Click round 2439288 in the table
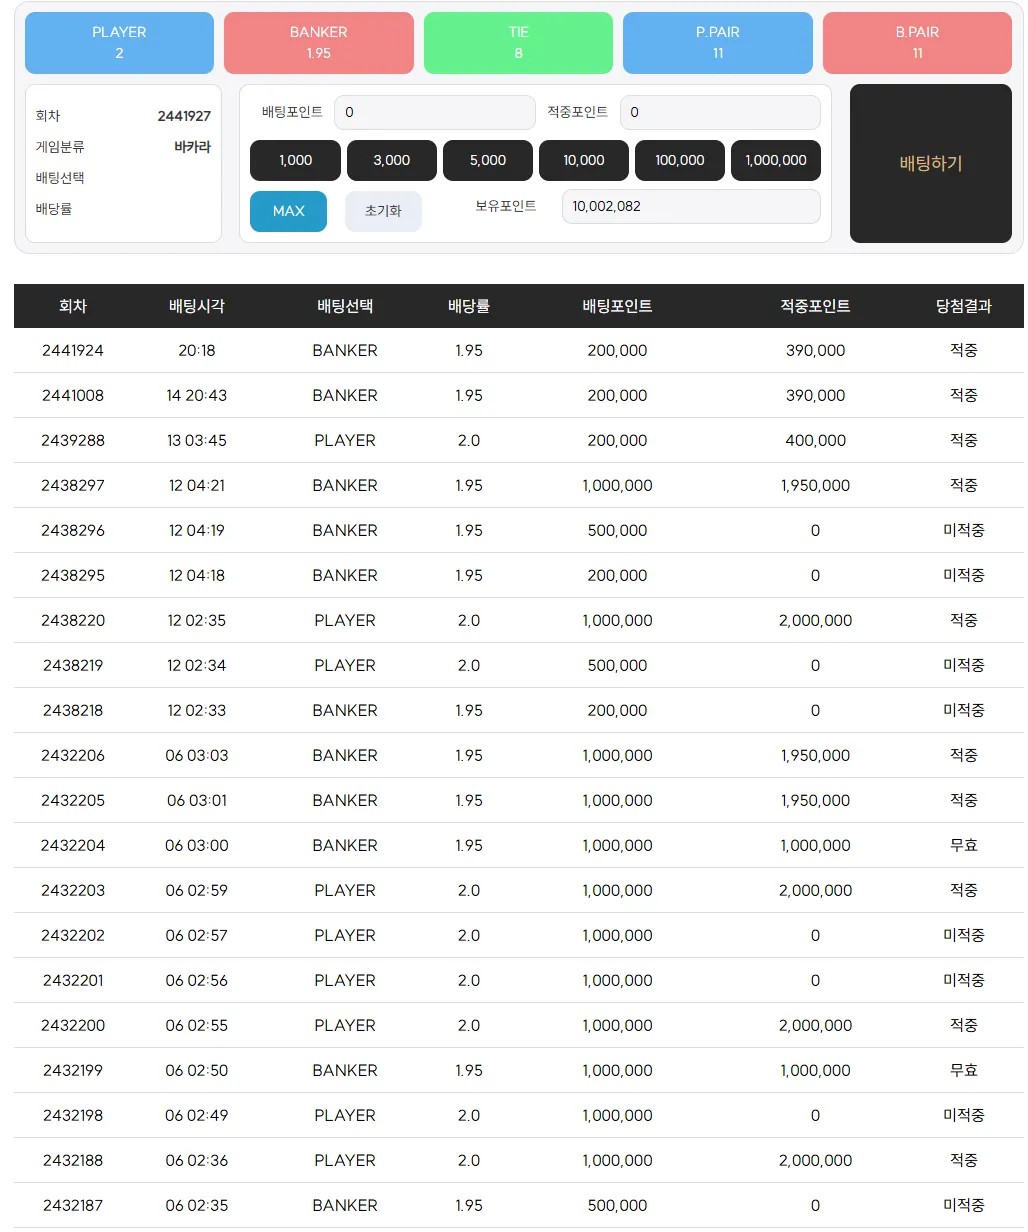The height and width of the screenshot is (1232, 1028). (73, 440)
